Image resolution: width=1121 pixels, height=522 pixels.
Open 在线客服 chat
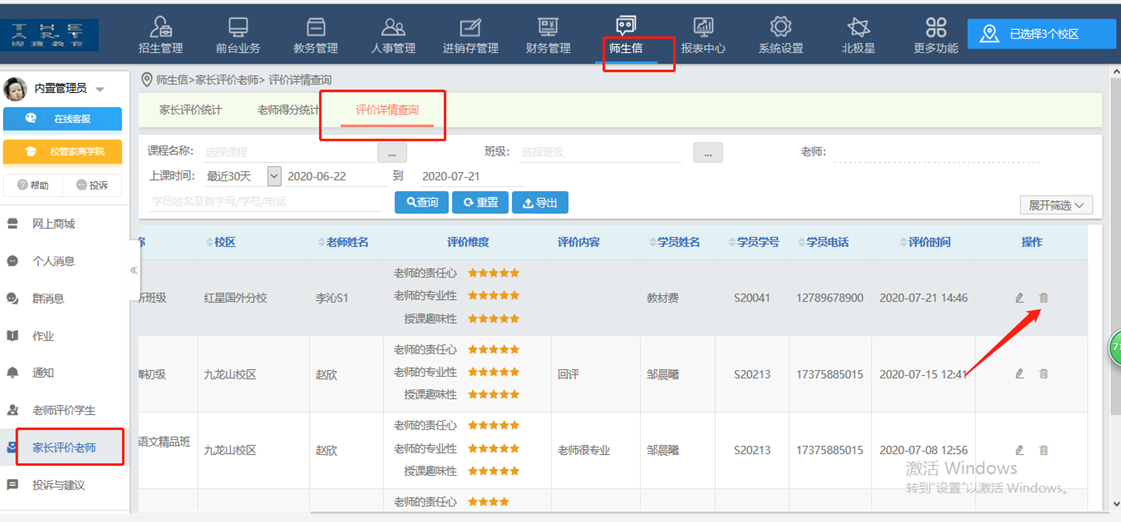point(62,119)
